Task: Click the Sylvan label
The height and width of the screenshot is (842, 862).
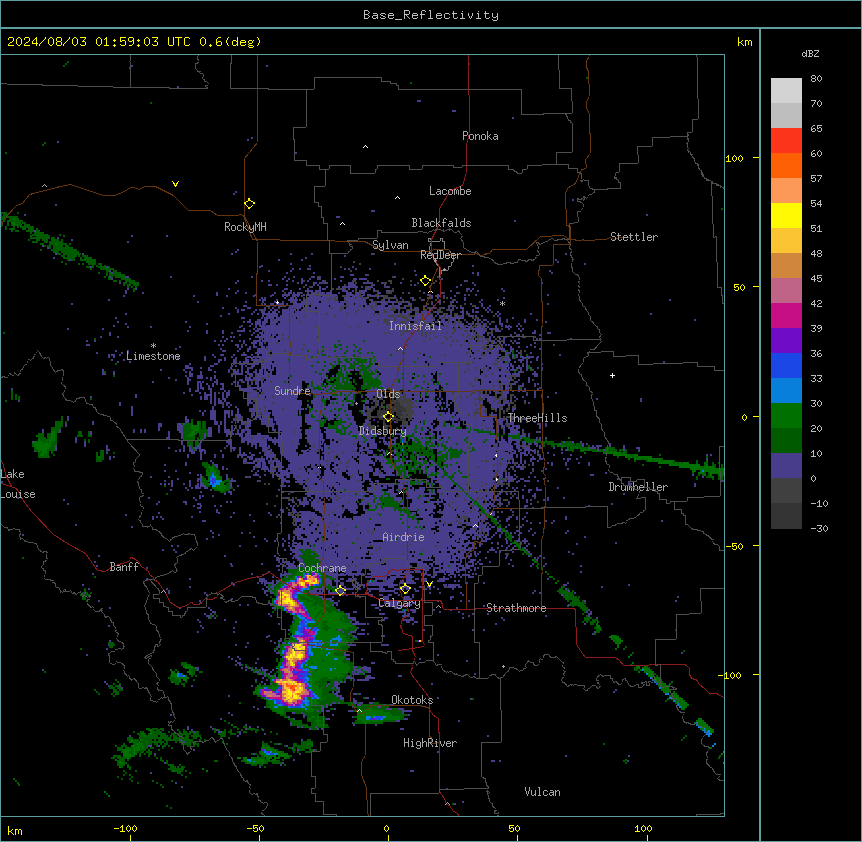Action: (x=390, y=245)
